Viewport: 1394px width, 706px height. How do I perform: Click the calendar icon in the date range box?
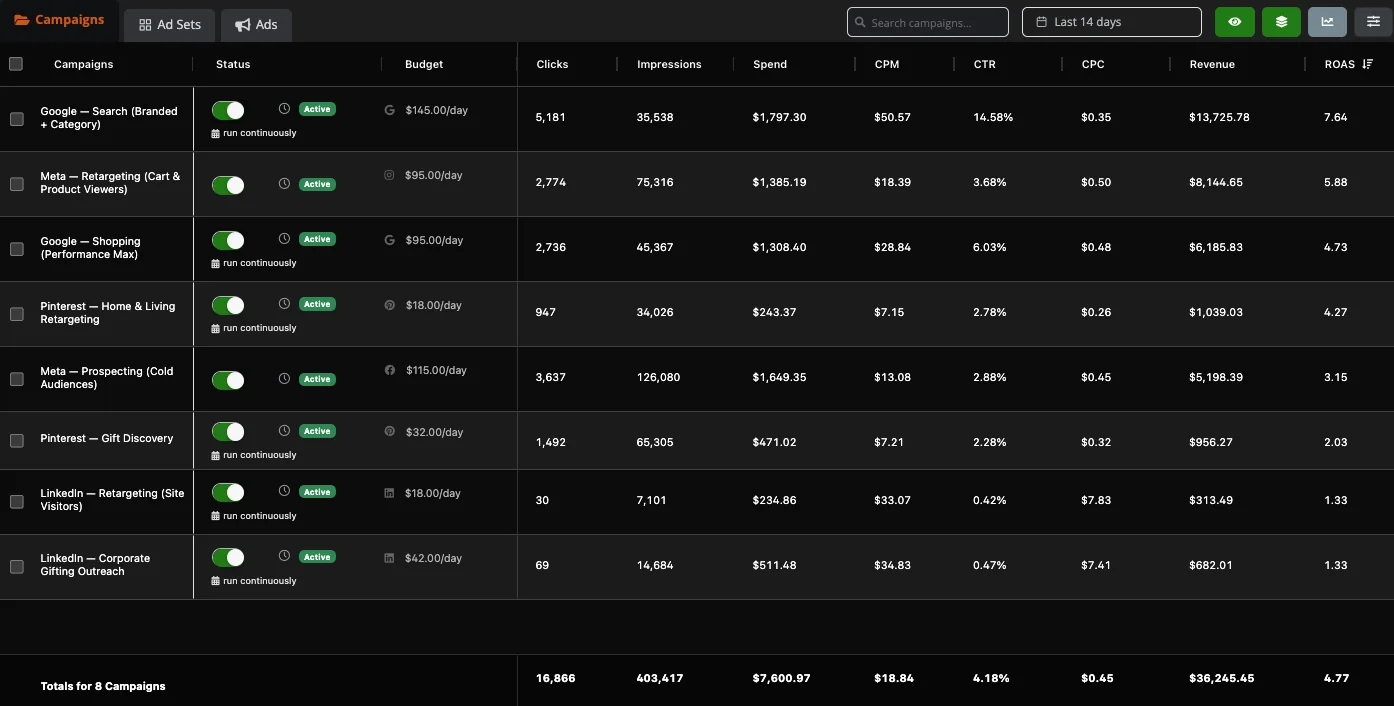point(1041,22)
